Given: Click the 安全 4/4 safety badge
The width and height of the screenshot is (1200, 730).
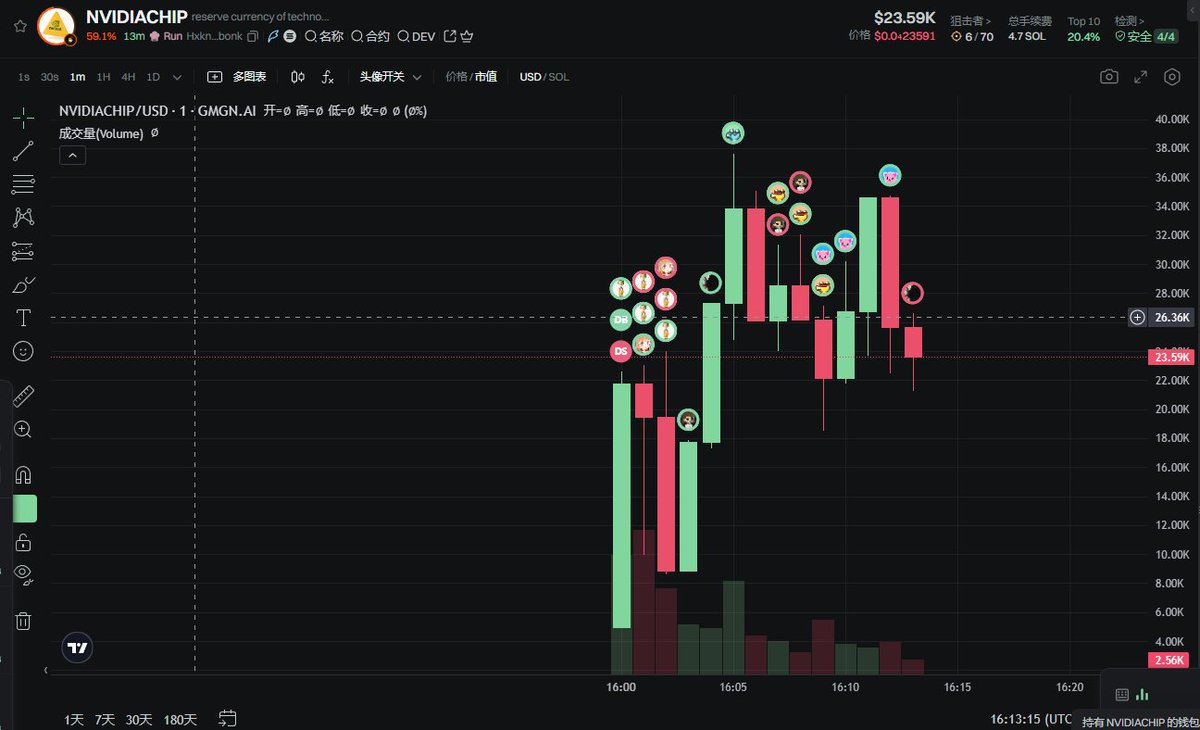Looking at the screenshot, I should (1146, 37).
